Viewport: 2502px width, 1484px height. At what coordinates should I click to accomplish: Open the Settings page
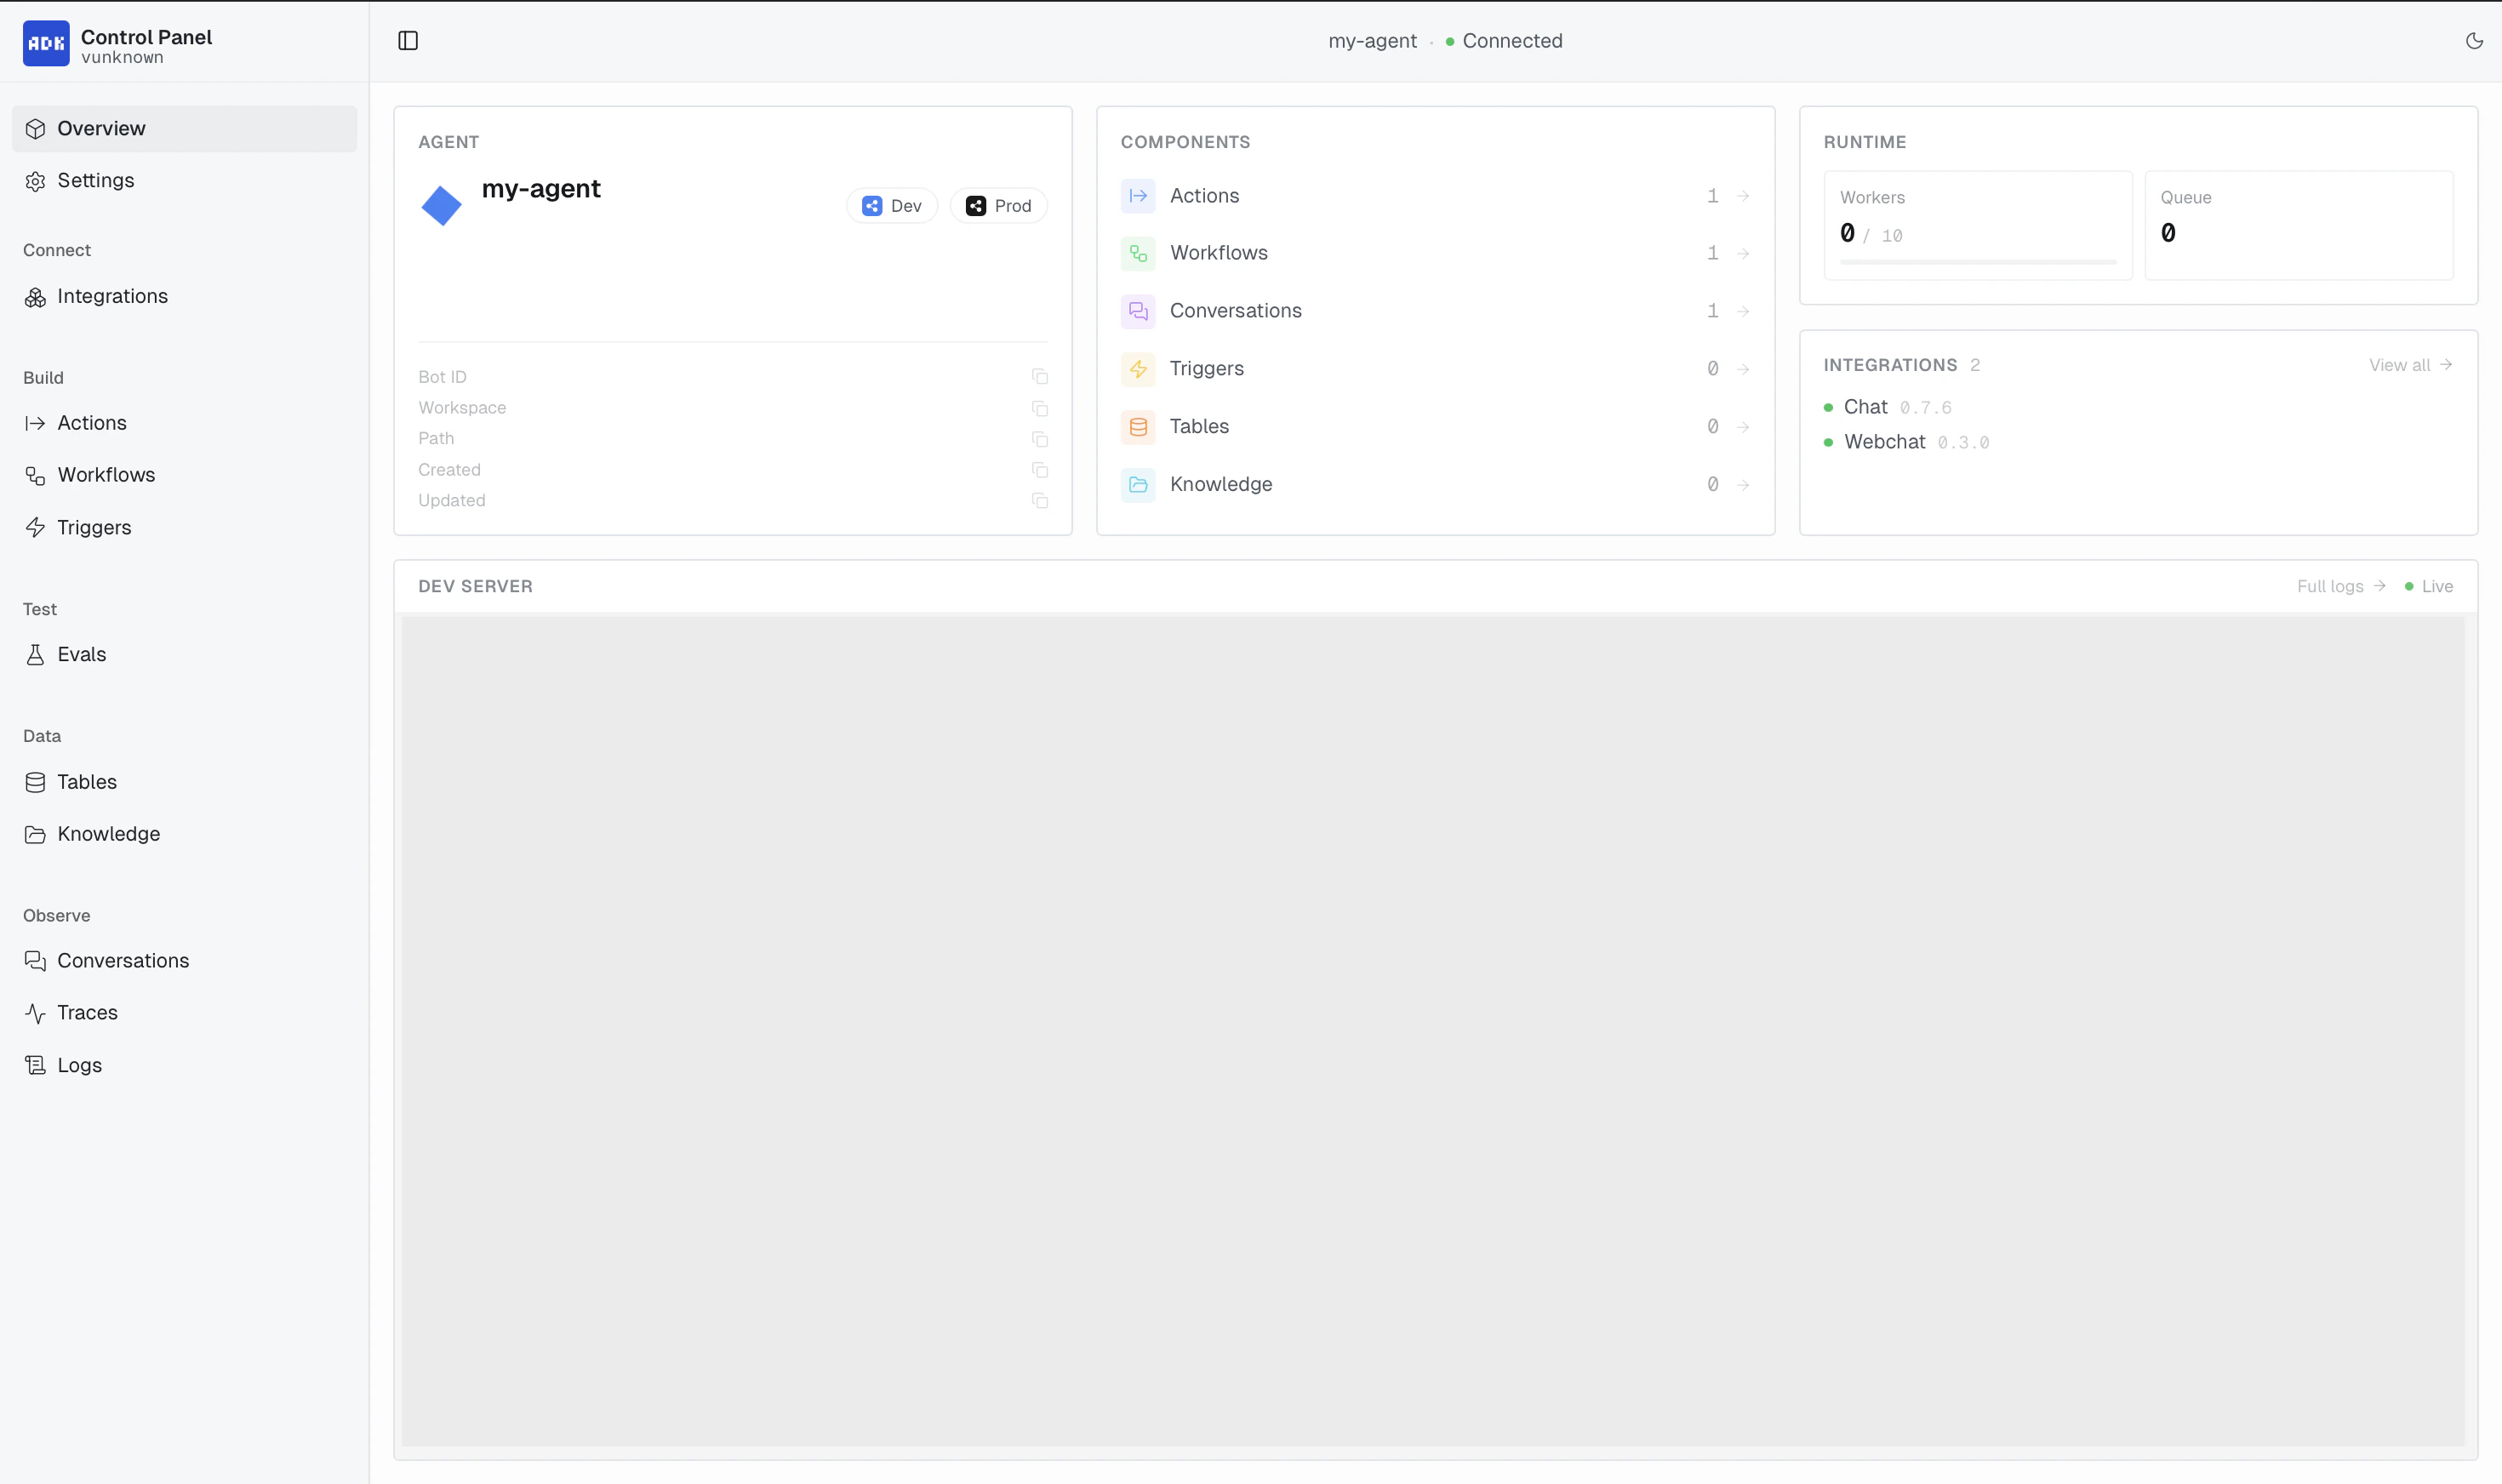click(95, 180)
